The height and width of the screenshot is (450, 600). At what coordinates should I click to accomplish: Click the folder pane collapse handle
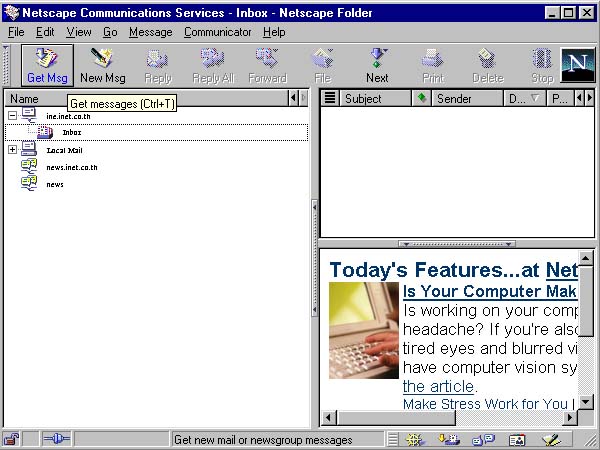pos(315,258)
